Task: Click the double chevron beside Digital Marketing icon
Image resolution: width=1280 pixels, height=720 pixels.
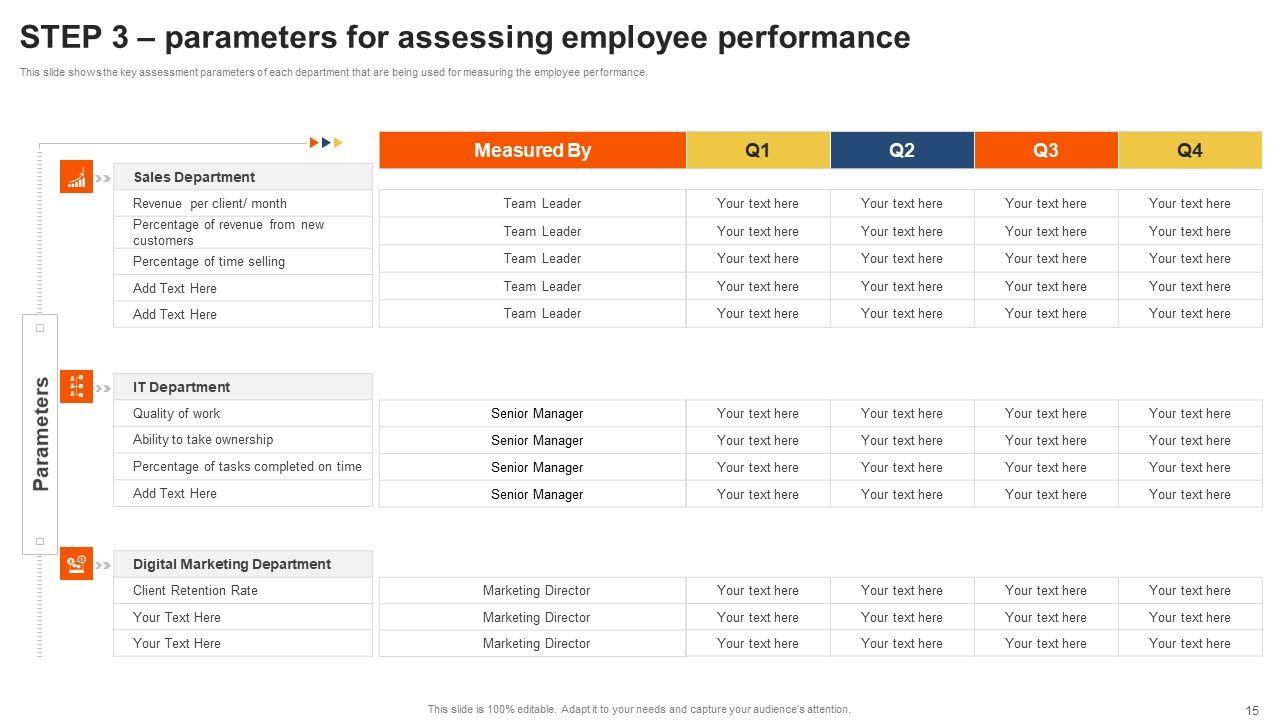Action: click(x=103, y=565)
